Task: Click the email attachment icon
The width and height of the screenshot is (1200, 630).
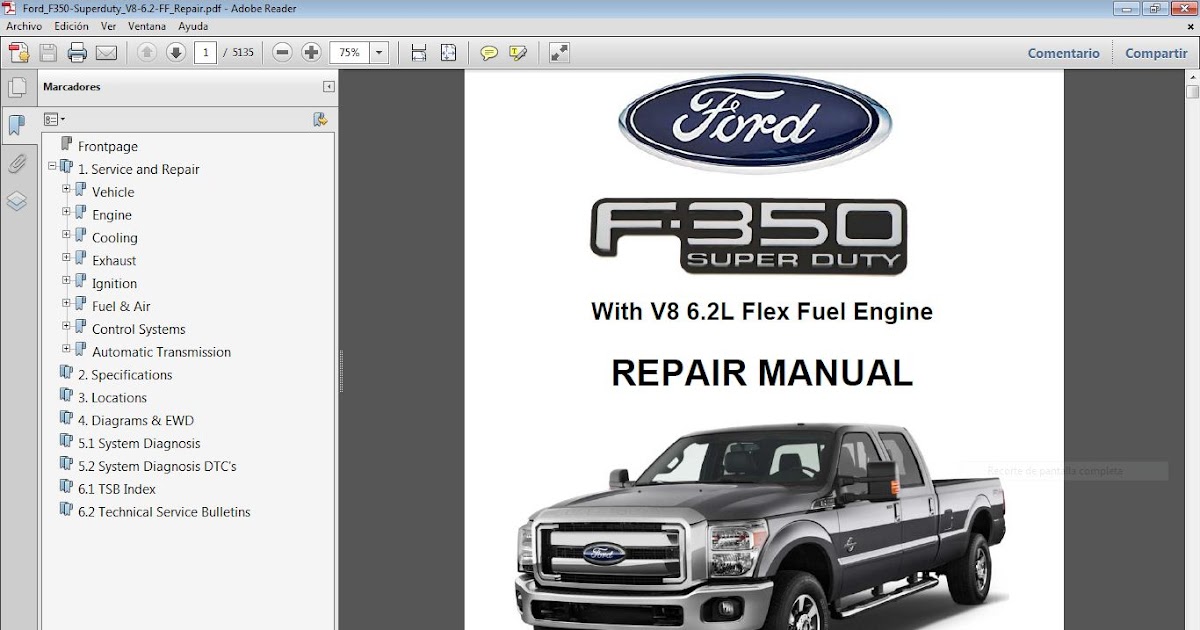Action: (x=105, y=52)
